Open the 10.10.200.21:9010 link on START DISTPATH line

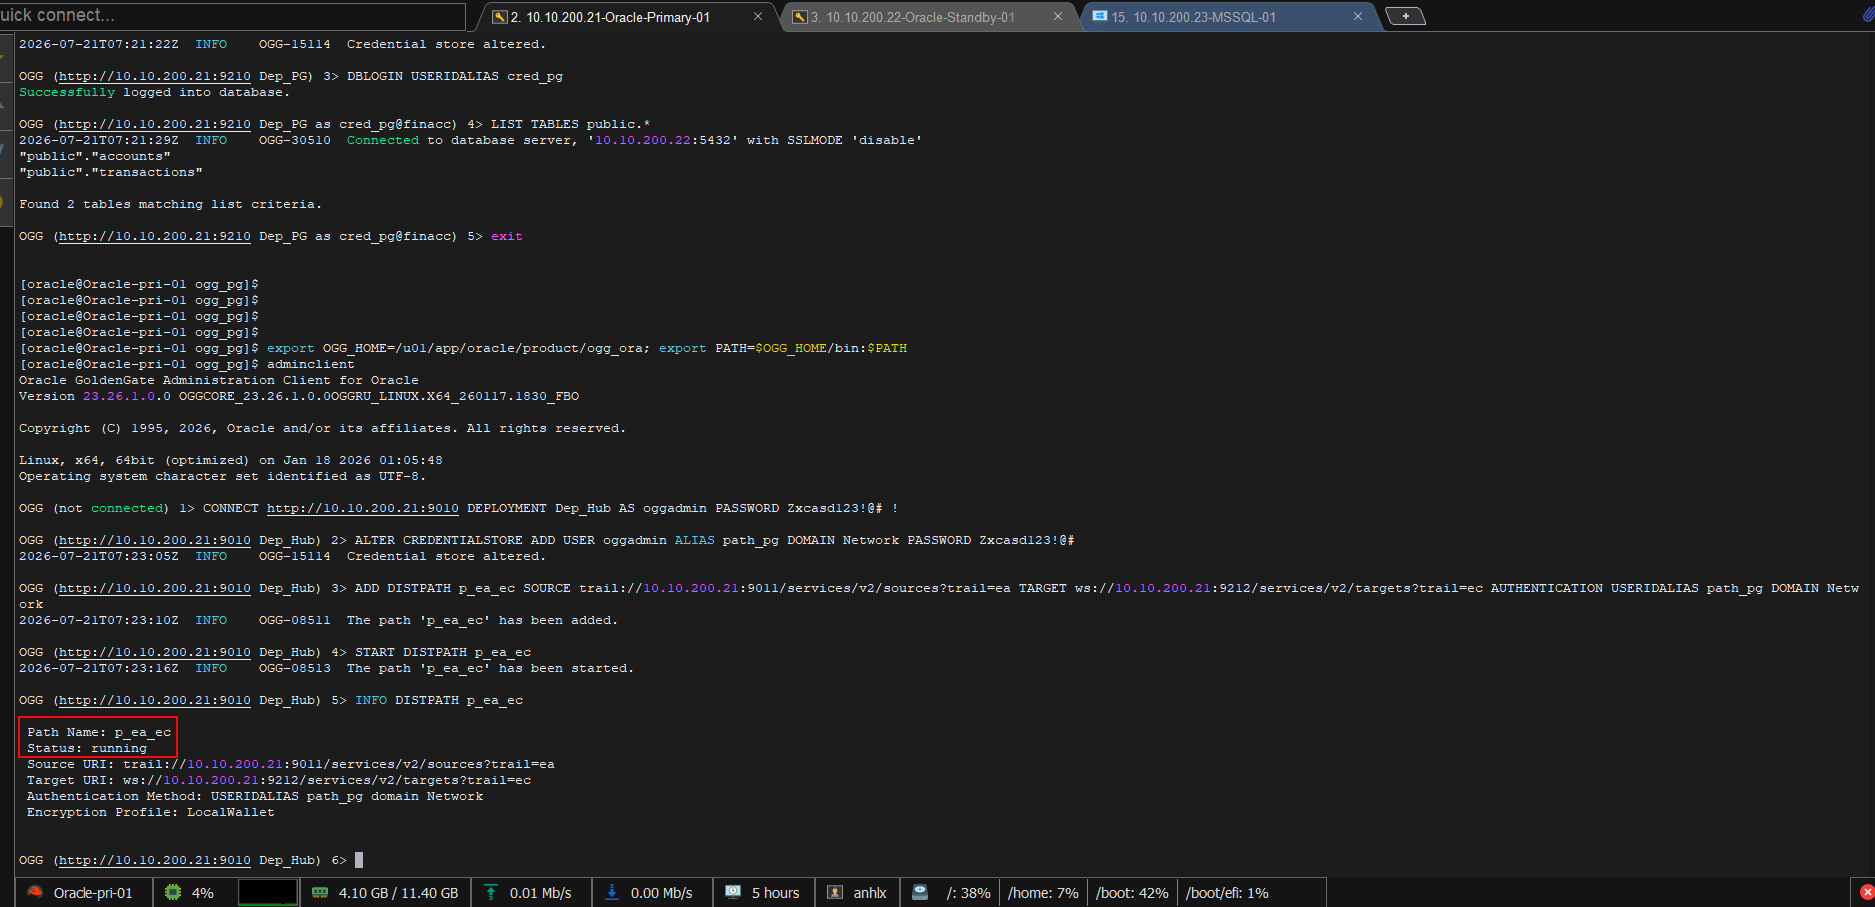point(155,652)
